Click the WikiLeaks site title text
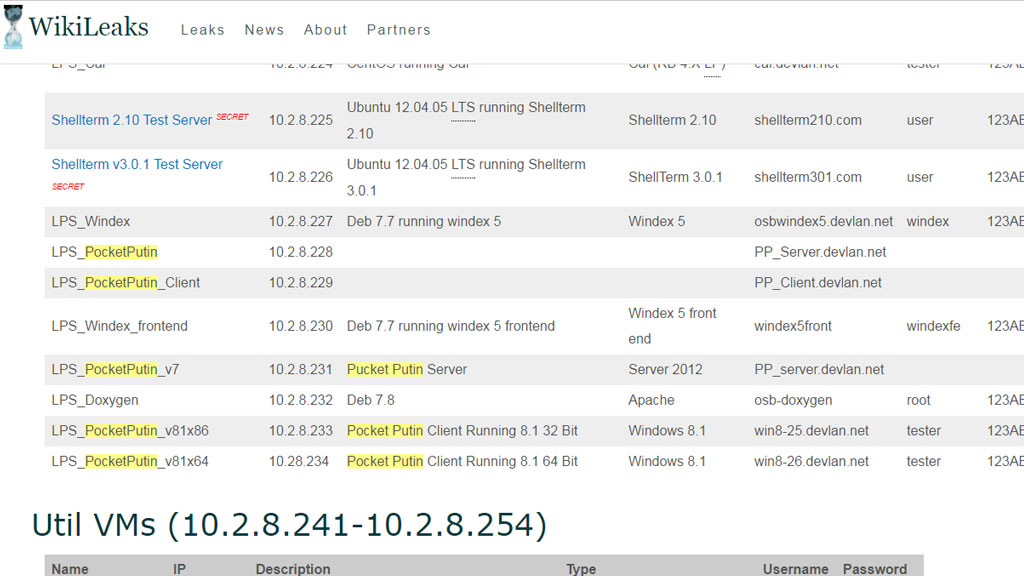The height and width of the screenshot is (576, 1024). tap(88, 27)
